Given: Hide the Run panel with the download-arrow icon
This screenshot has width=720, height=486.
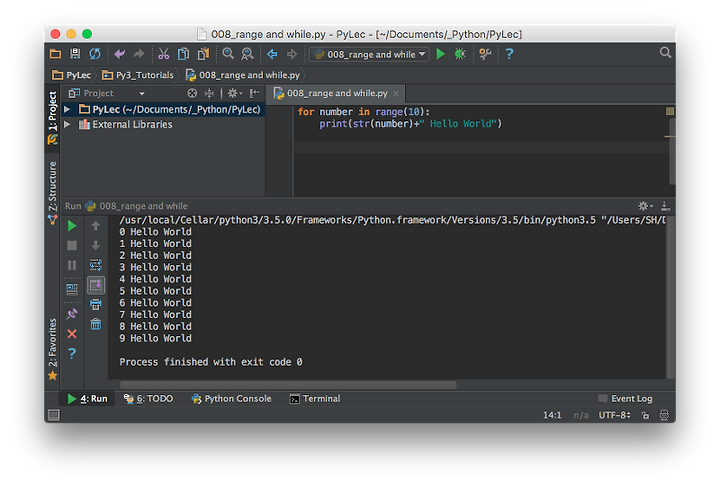Looking at the screenshot, I should tap(665, 206).
